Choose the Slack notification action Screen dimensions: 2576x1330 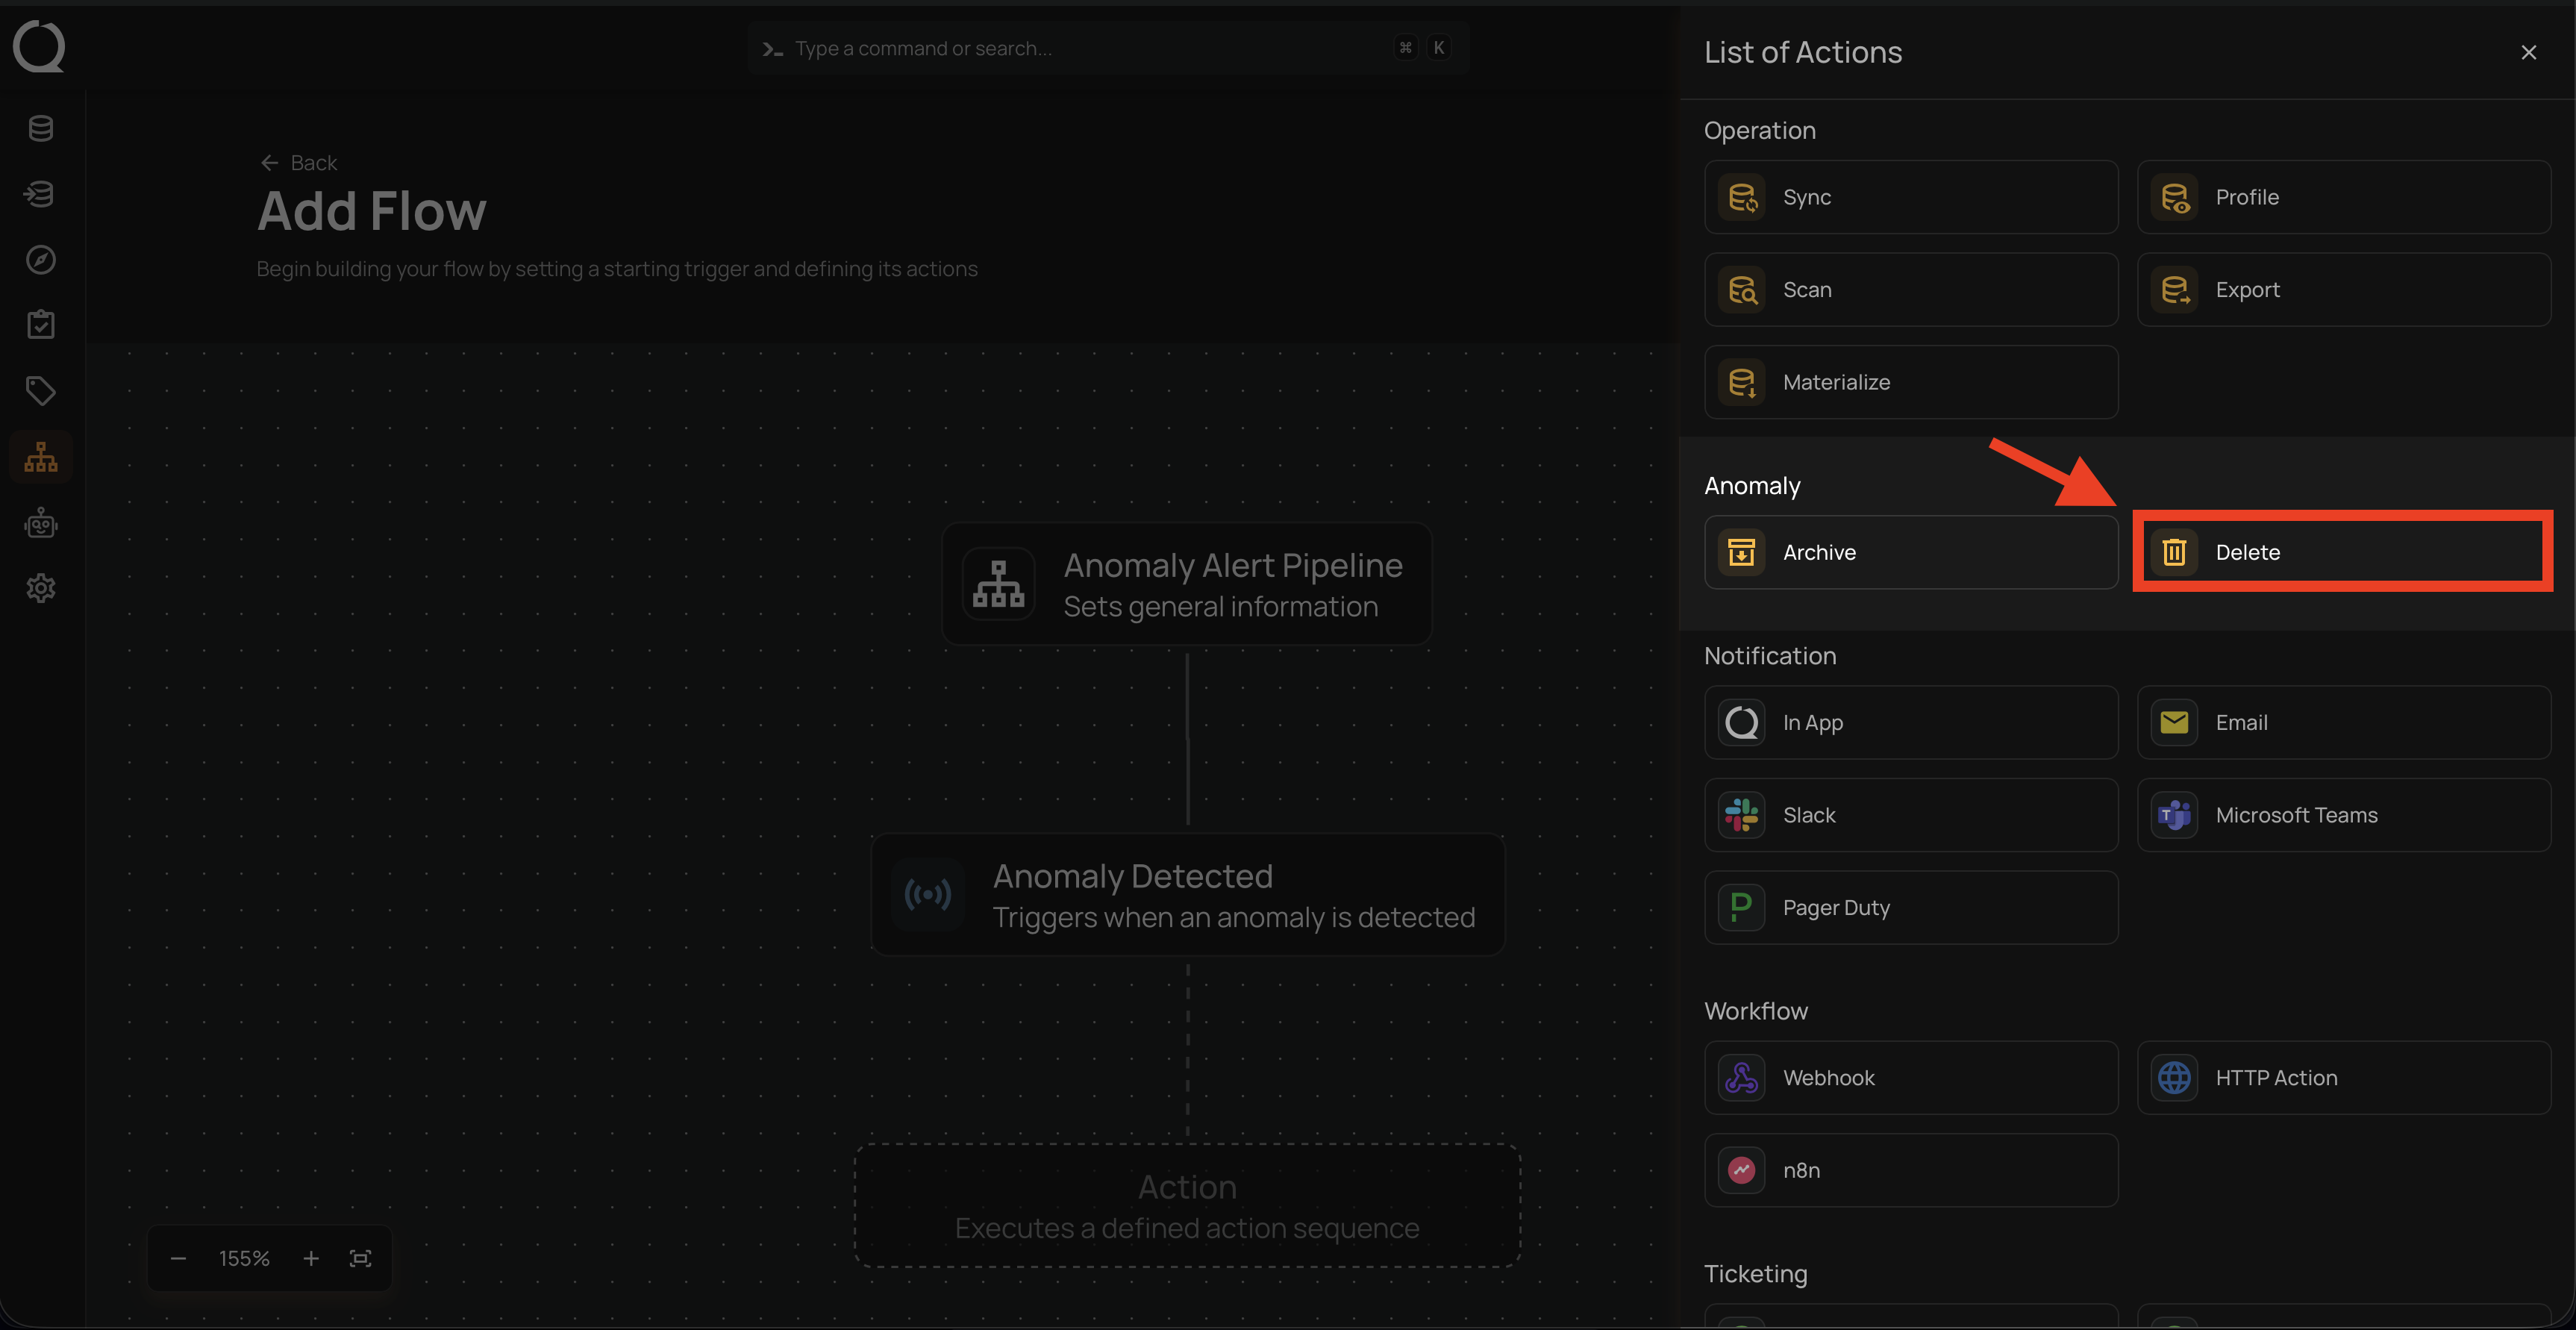pyautogui.click(x=1910, y=815)
